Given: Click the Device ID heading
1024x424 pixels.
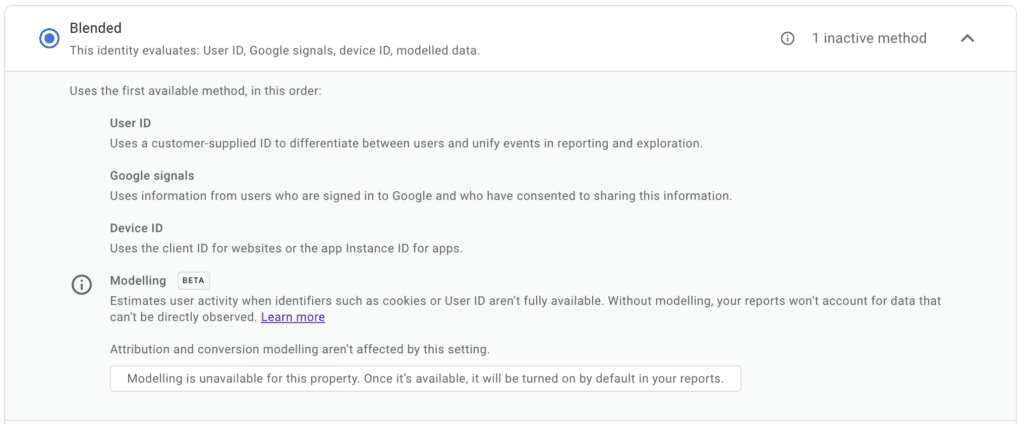Looking at the screenshot, I should point(138,228).
